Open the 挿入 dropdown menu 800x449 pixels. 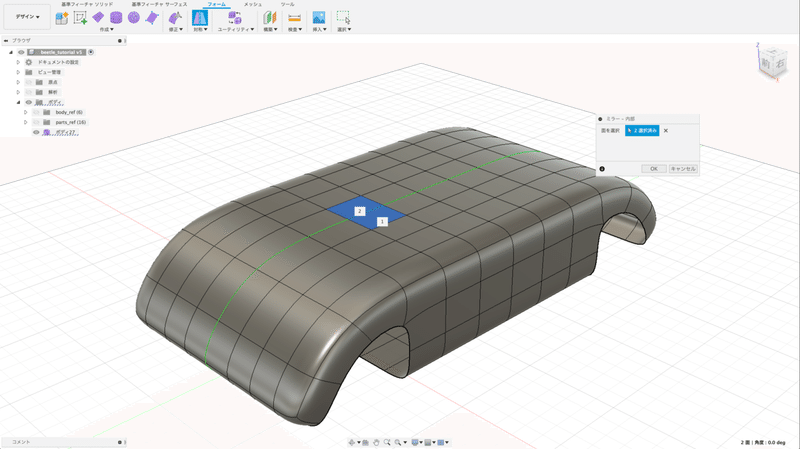[319, 30]
